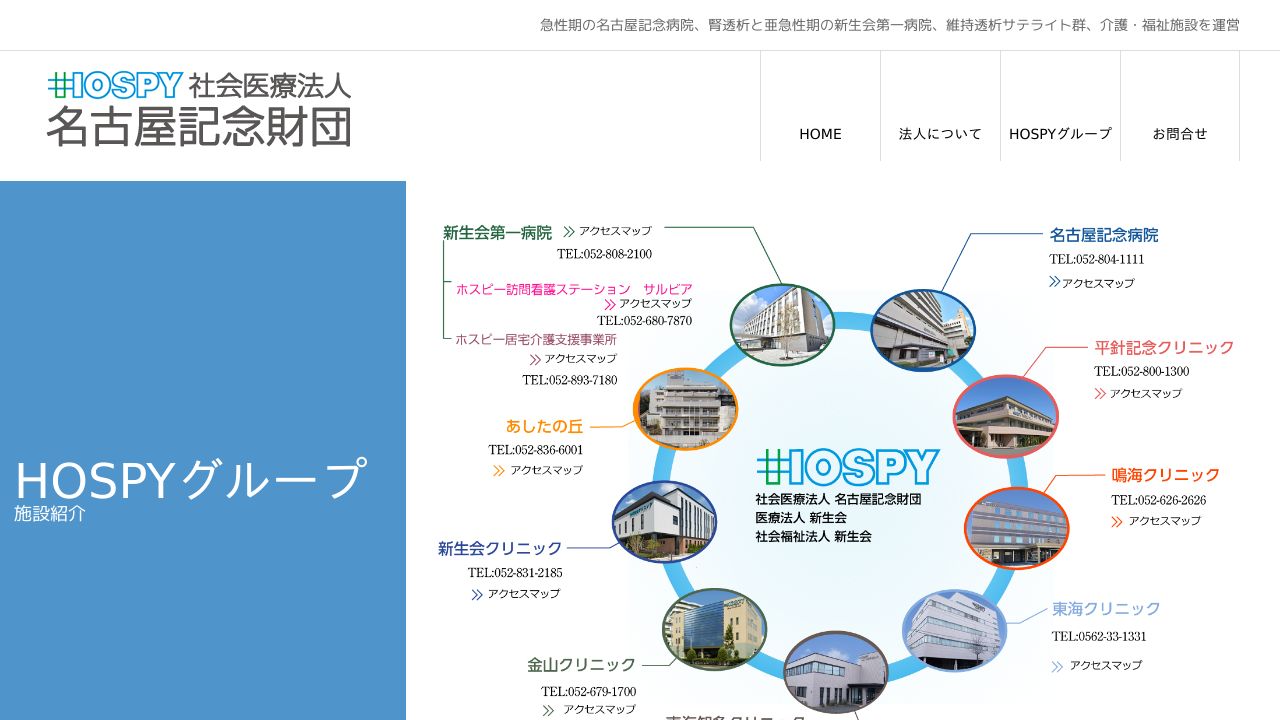Click the 金山クリニック building thumbnail
The height and width of the screenshot is (720, 1280).
click(x=714, y=629)
